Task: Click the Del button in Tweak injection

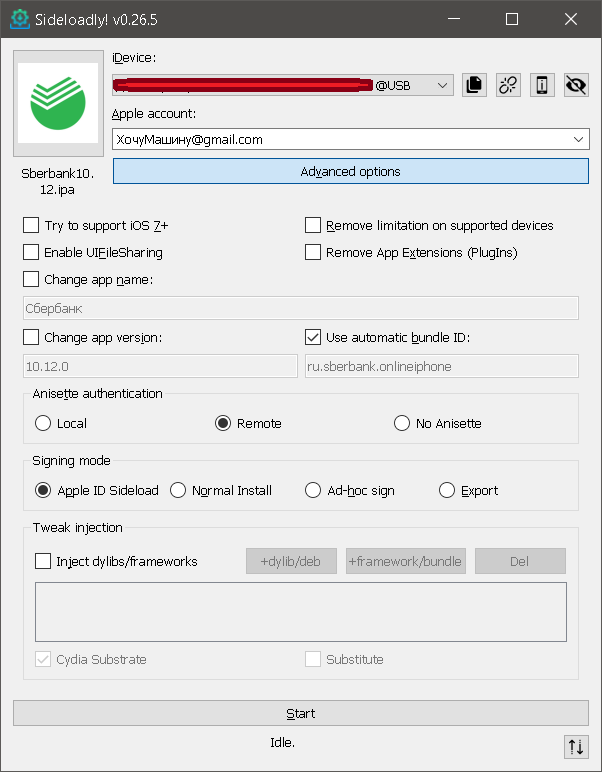Action: 520,561
